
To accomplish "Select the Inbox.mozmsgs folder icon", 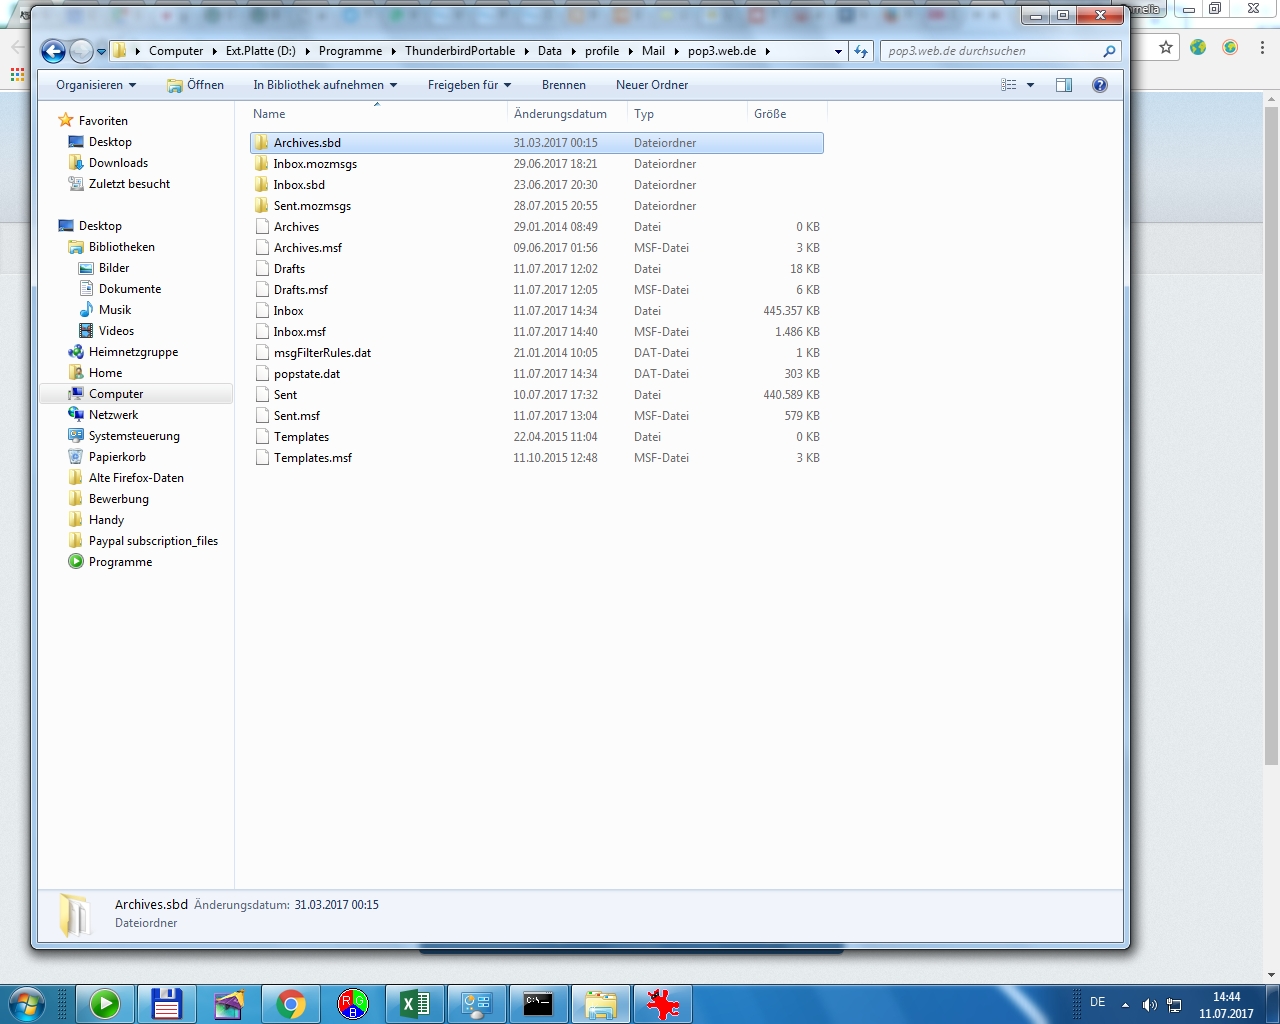I will tap(262, 164).
